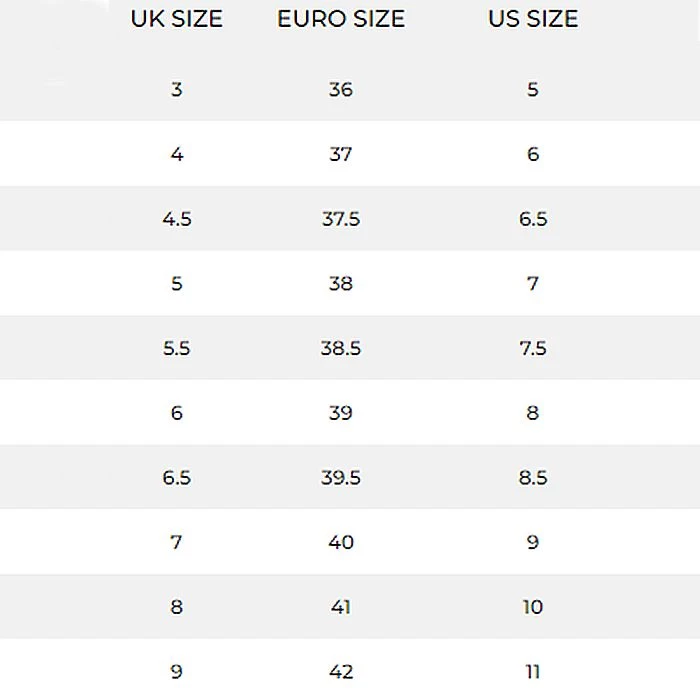Image resolution: width=700 pixels, height=700 pixels.
Task: Click Euro size 39.5 value
Action: [341, 477]
